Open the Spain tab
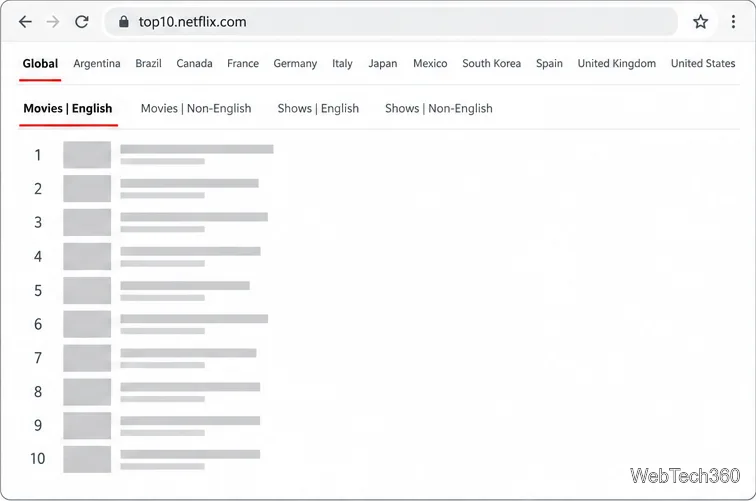 coord(549,64)
